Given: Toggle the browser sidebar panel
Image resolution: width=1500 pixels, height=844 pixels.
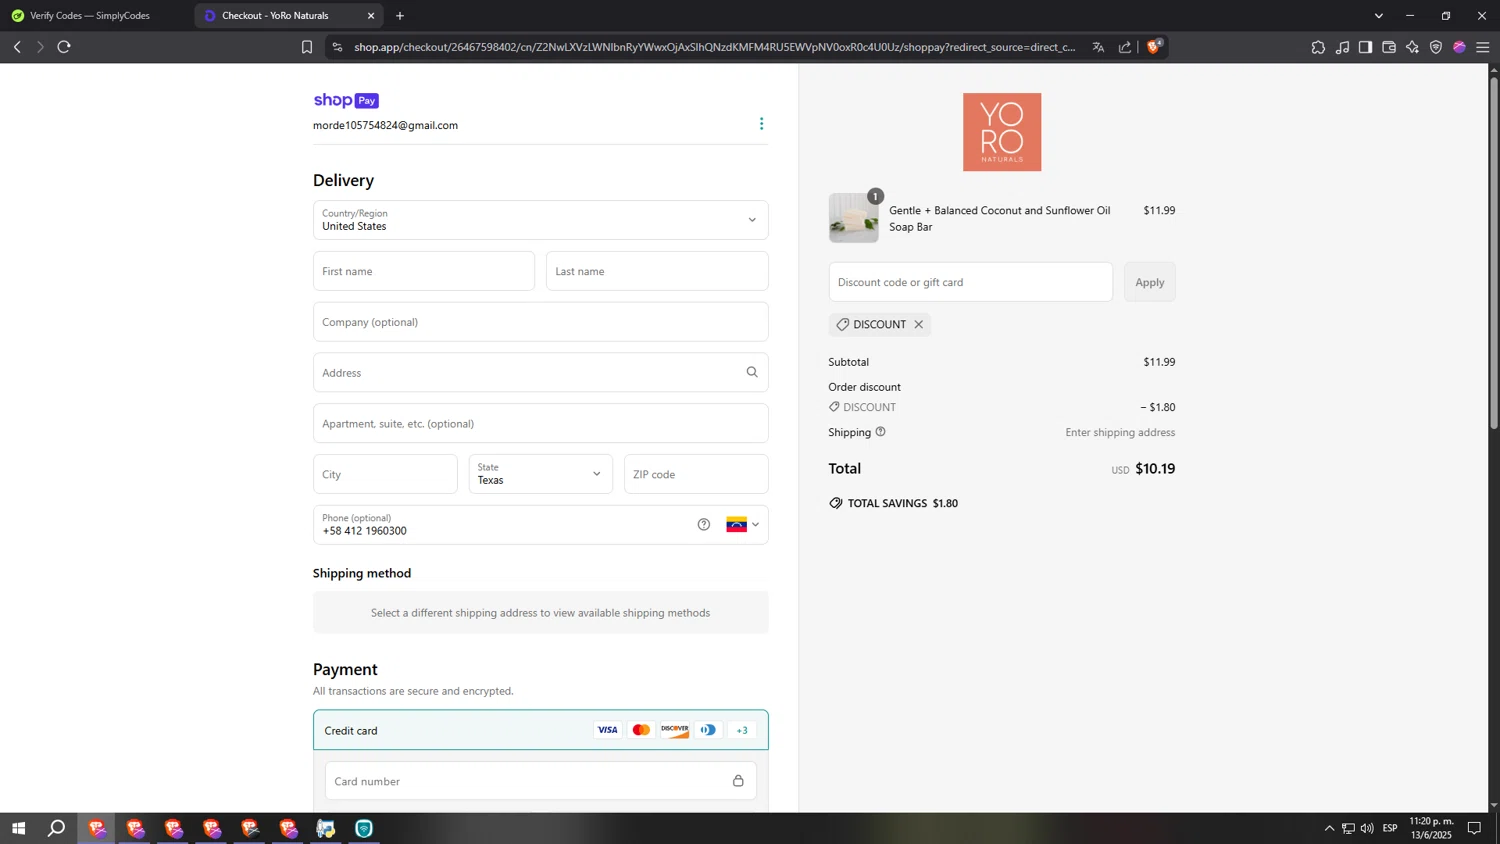Looking at the screenshot, I should pyautogui.click(x=1365, y=47).
